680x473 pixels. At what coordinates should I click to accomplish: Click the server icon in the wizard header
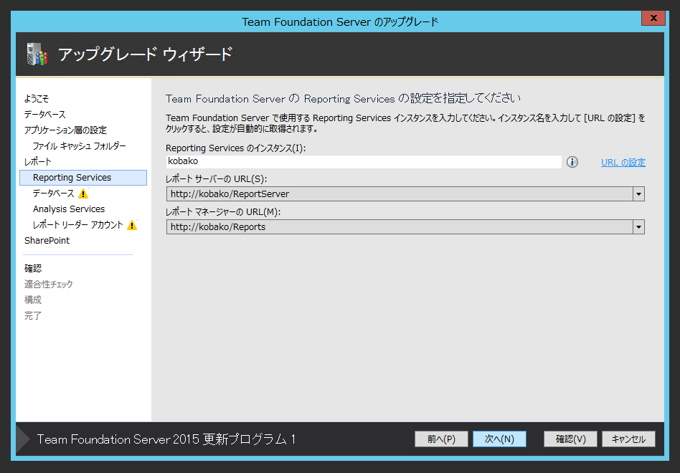point(37,54)
